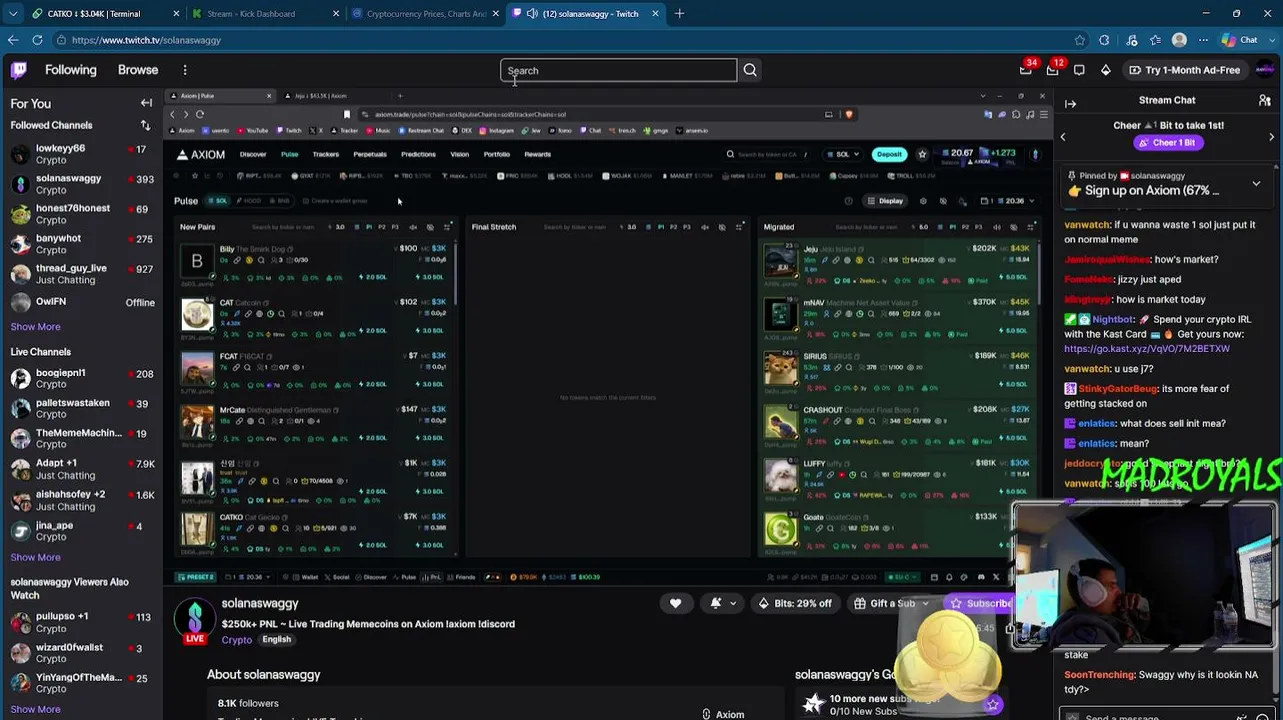The height and width of the screenshot is (720, 1283).
Task: Click the Twitch logo home icon
Action: 19,70
